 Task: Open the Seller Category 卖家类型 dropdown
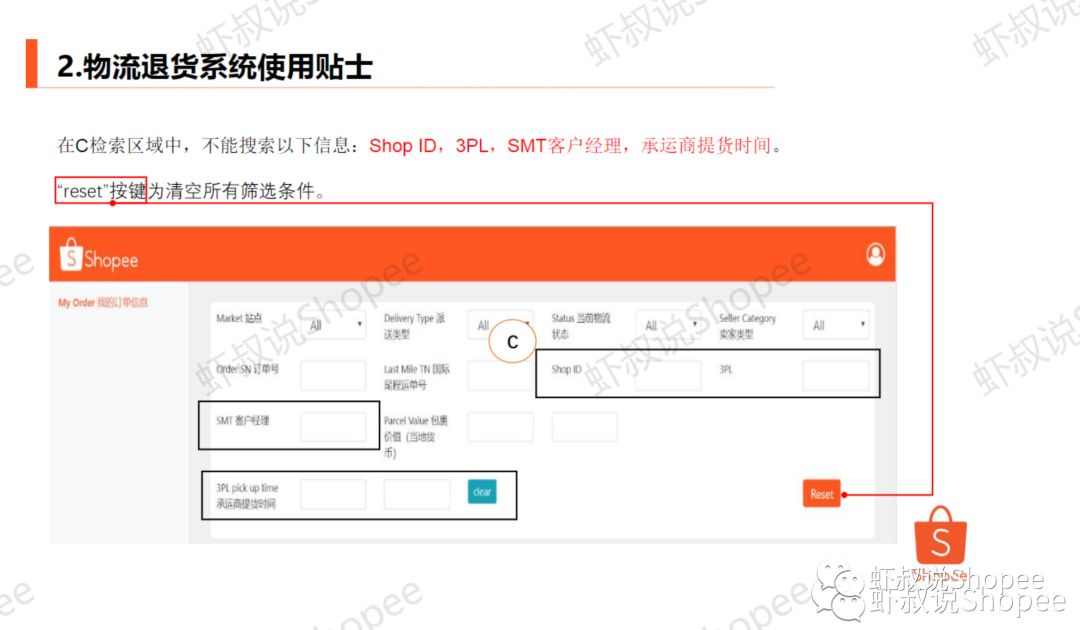pyautogui.click(x=836, y=324)
